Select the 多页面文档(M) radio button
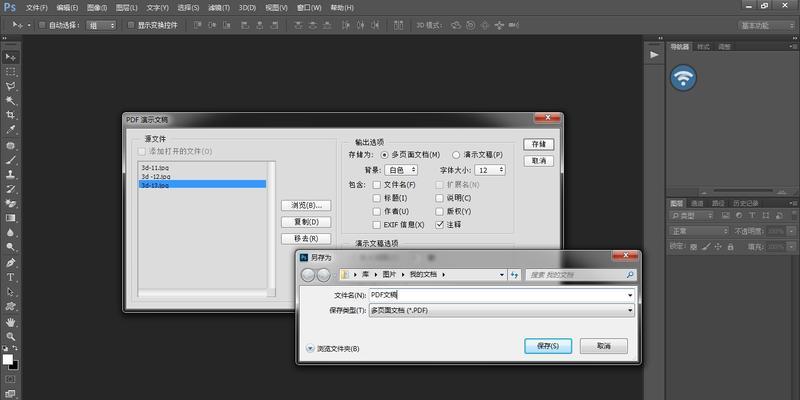 point(384,155)
